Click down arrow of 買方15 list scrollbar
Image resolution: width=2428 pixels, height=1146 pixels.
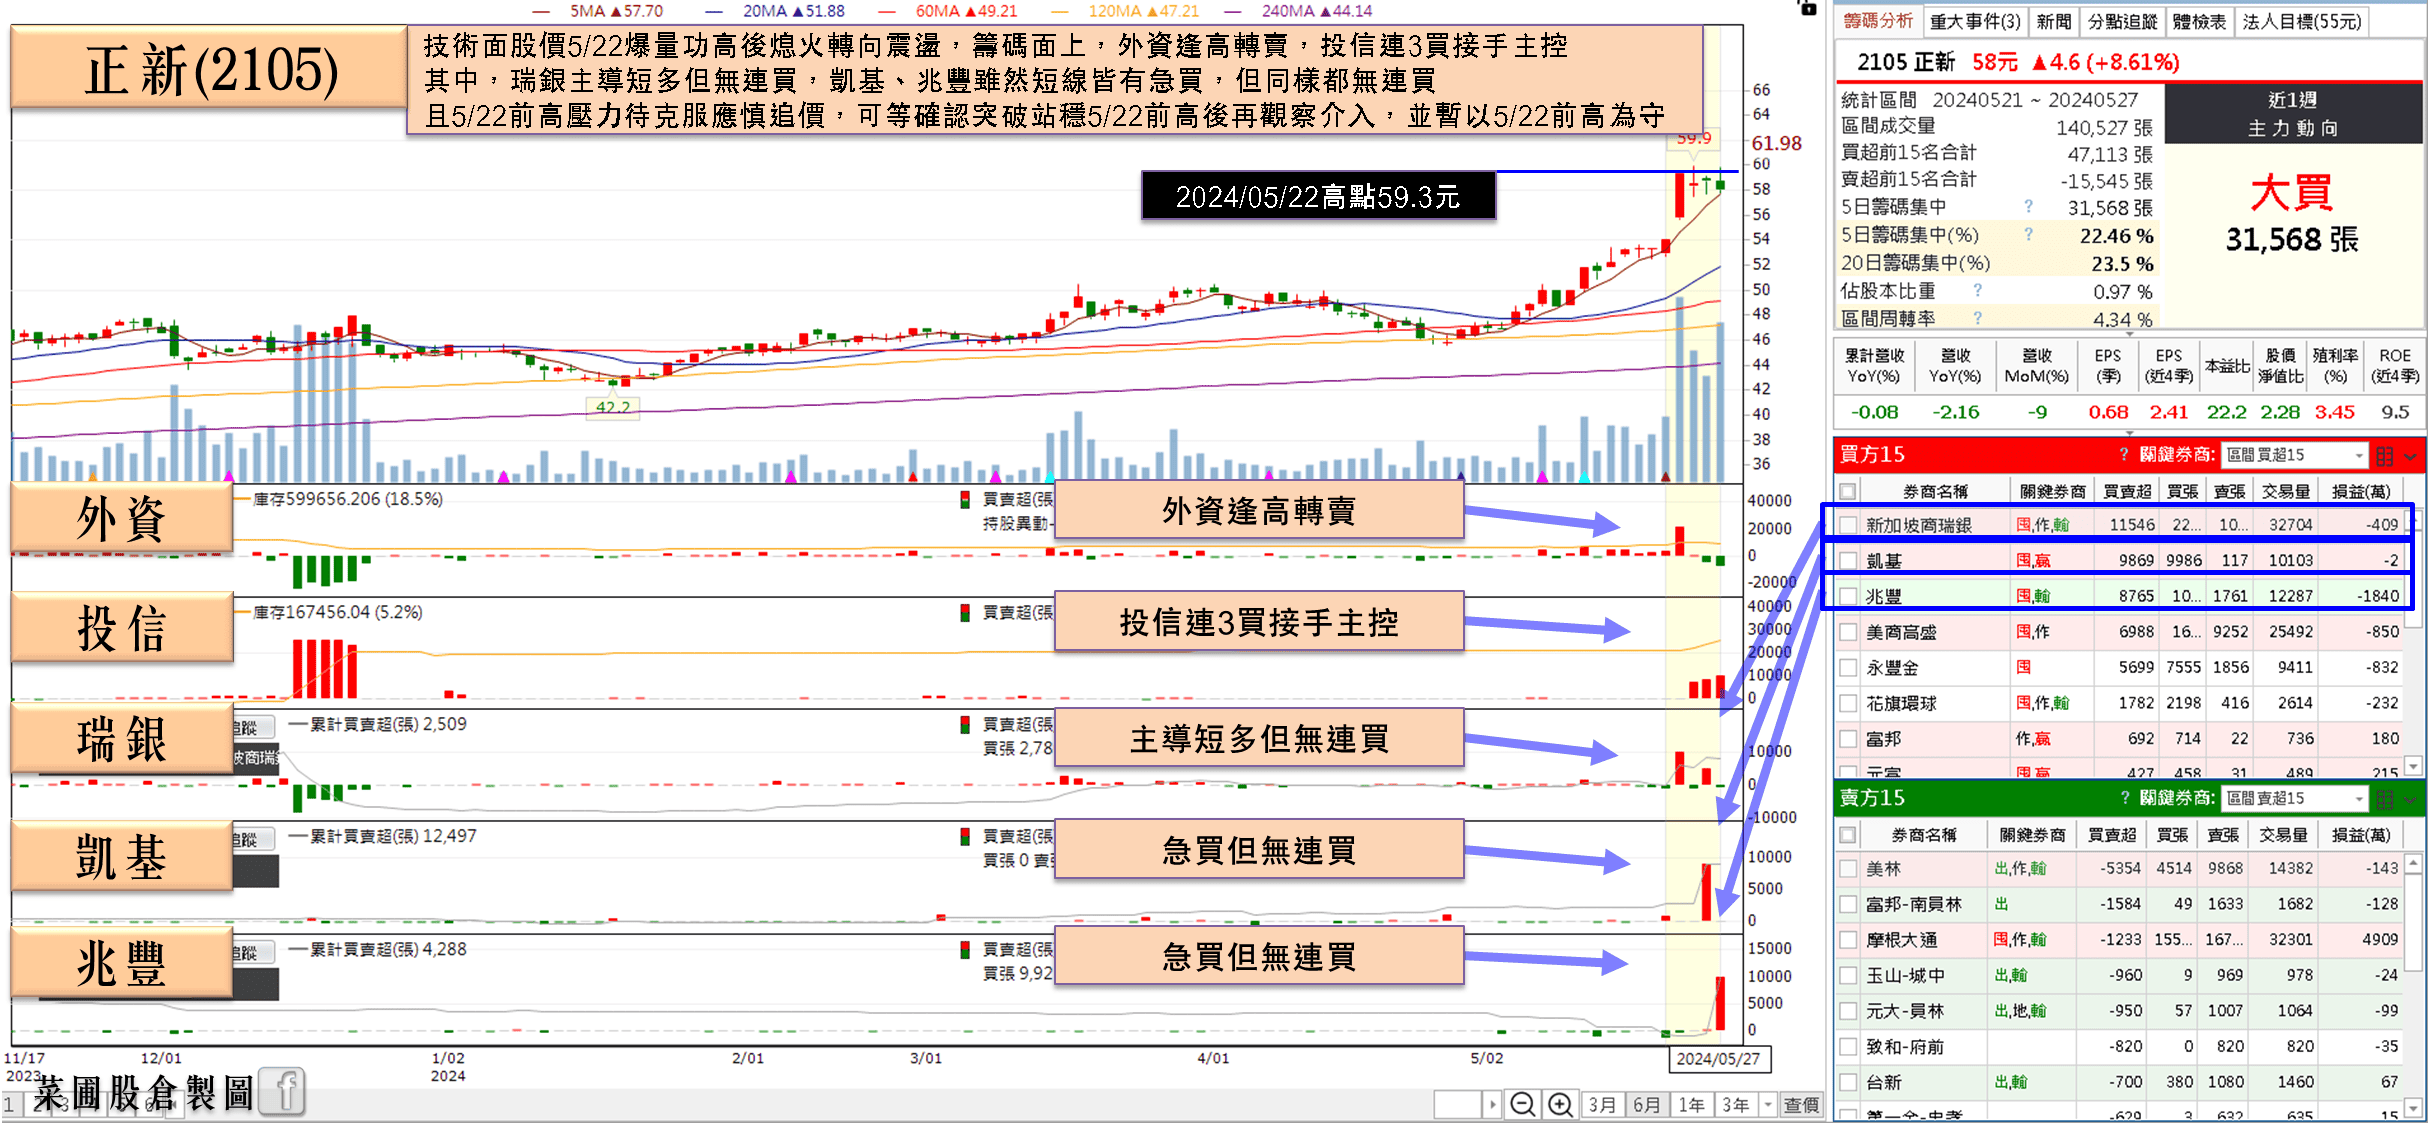tap(2413, 766)
